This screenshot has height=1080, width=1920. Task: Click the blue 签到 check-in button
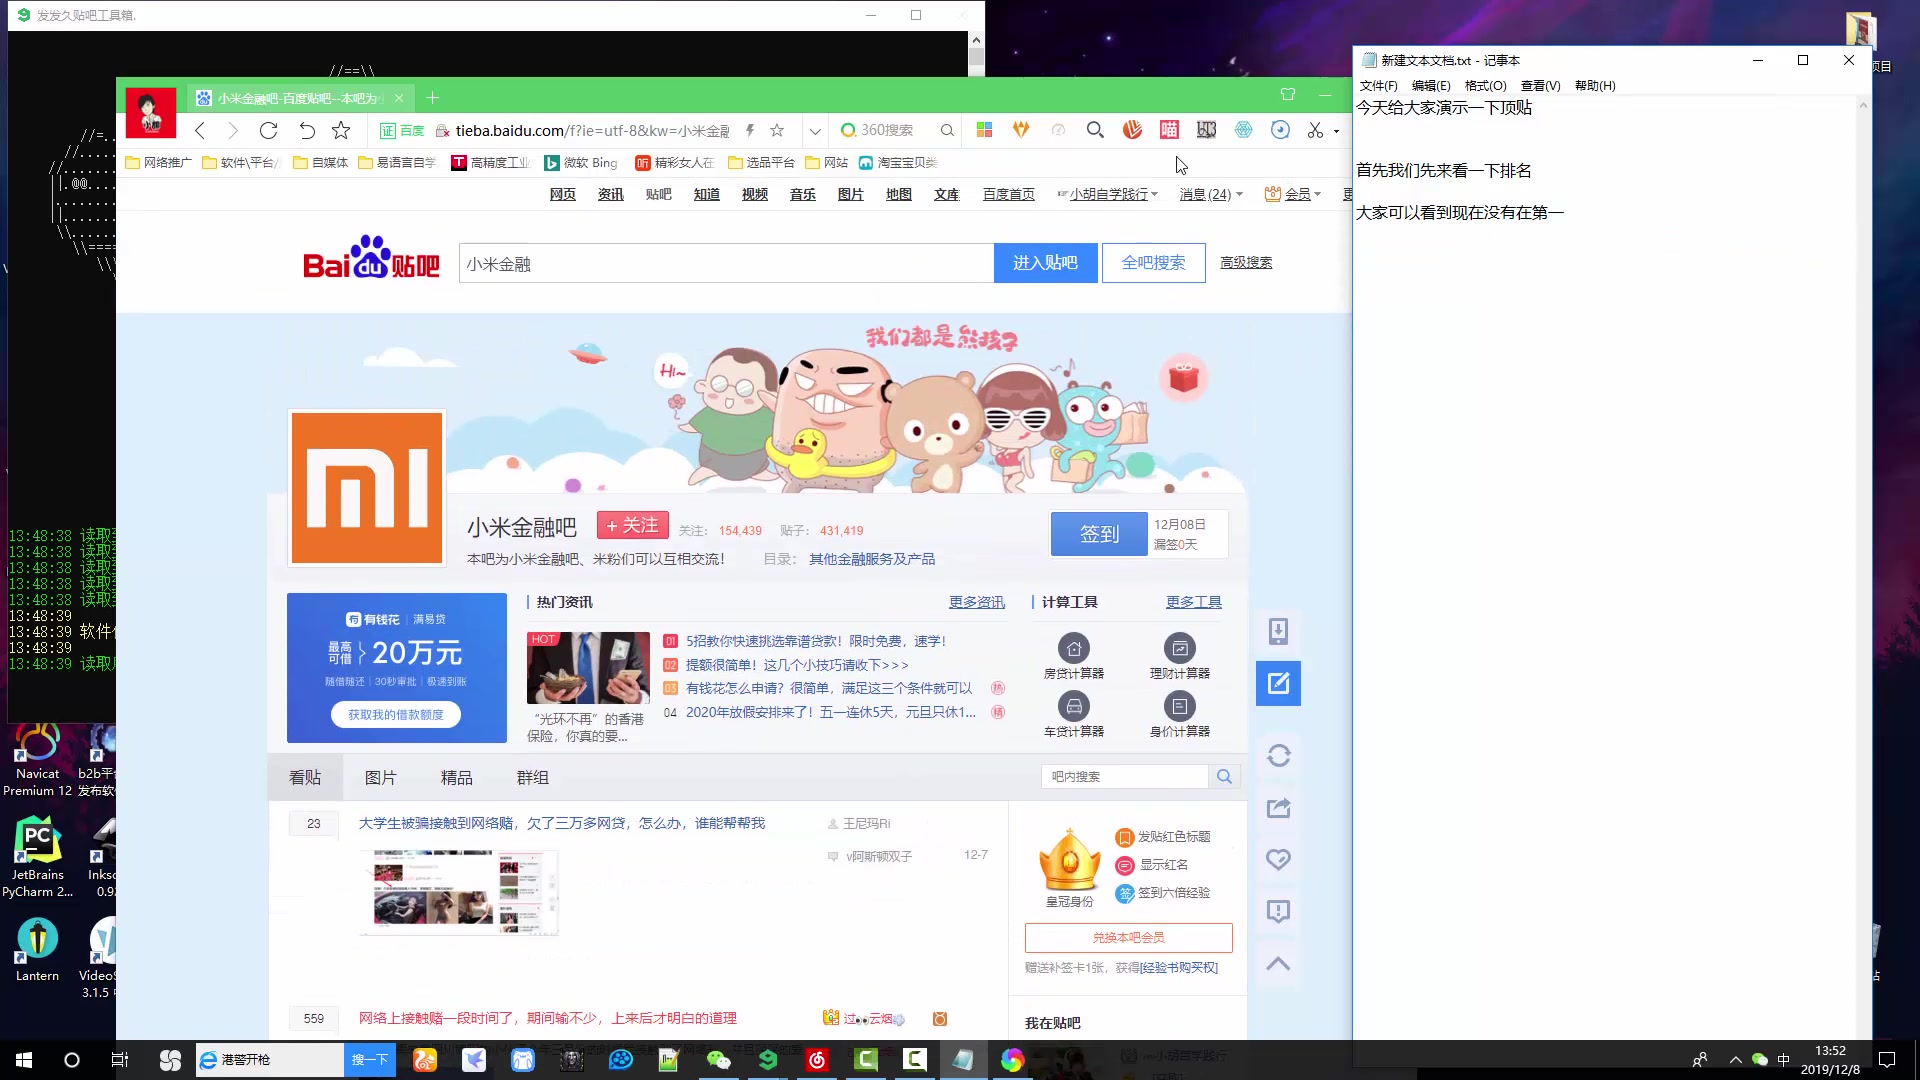tap(1099, 534)
